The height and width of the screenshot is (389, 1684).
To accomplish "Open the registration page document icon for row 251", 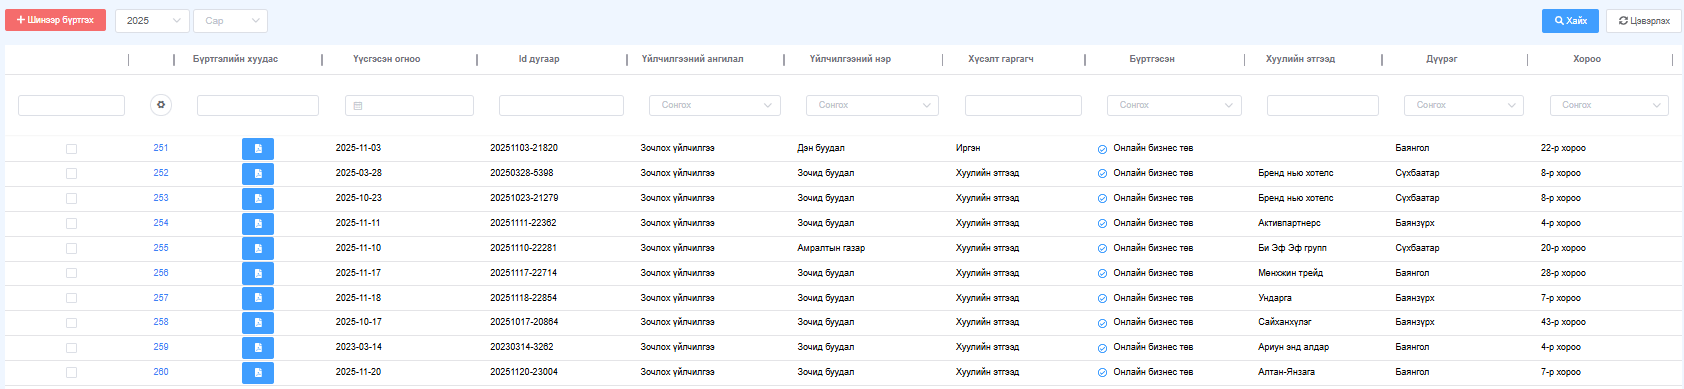I will (x=258, y=149).
